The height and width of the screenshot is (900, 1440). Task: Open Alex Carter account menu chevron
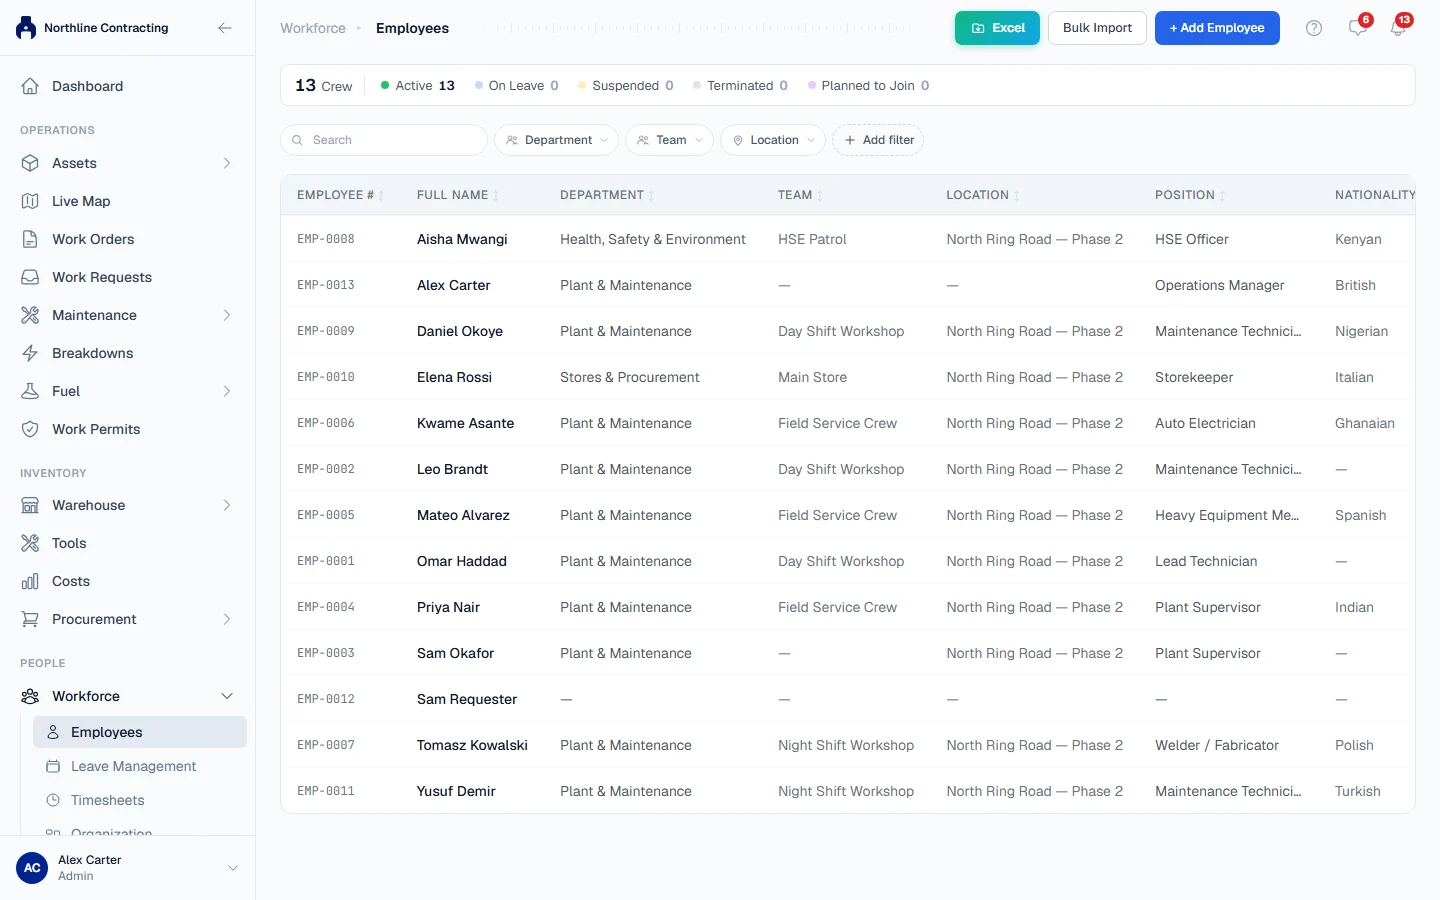[x=233, y=868]
